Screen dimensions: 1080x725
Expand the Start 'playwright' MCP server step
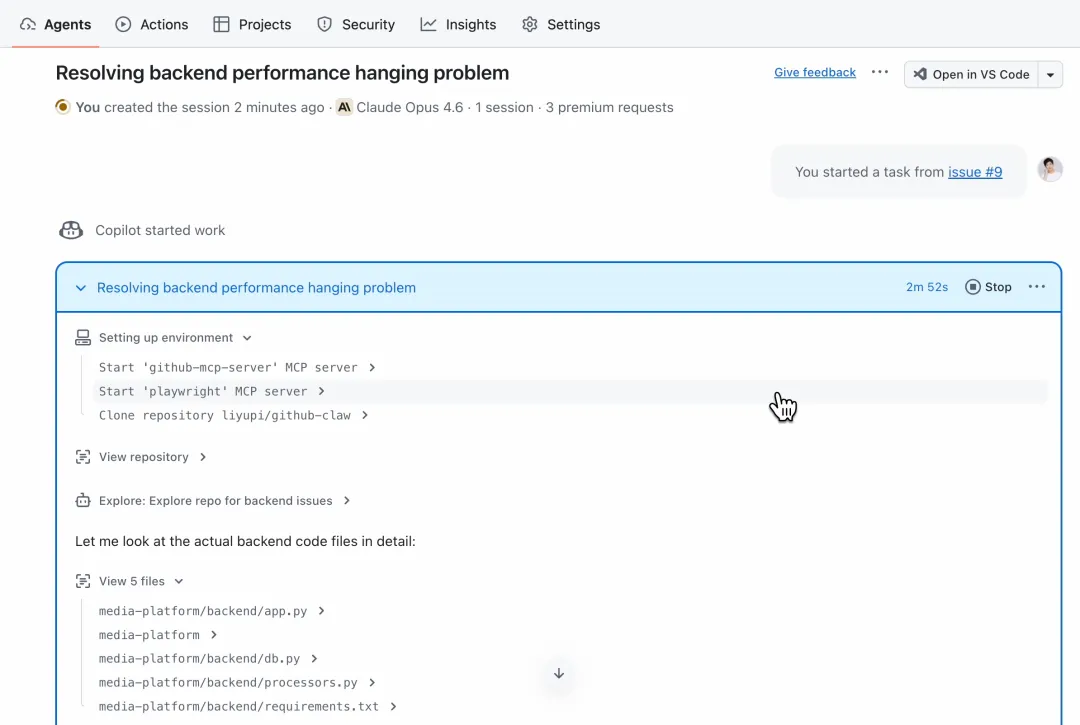322,391
